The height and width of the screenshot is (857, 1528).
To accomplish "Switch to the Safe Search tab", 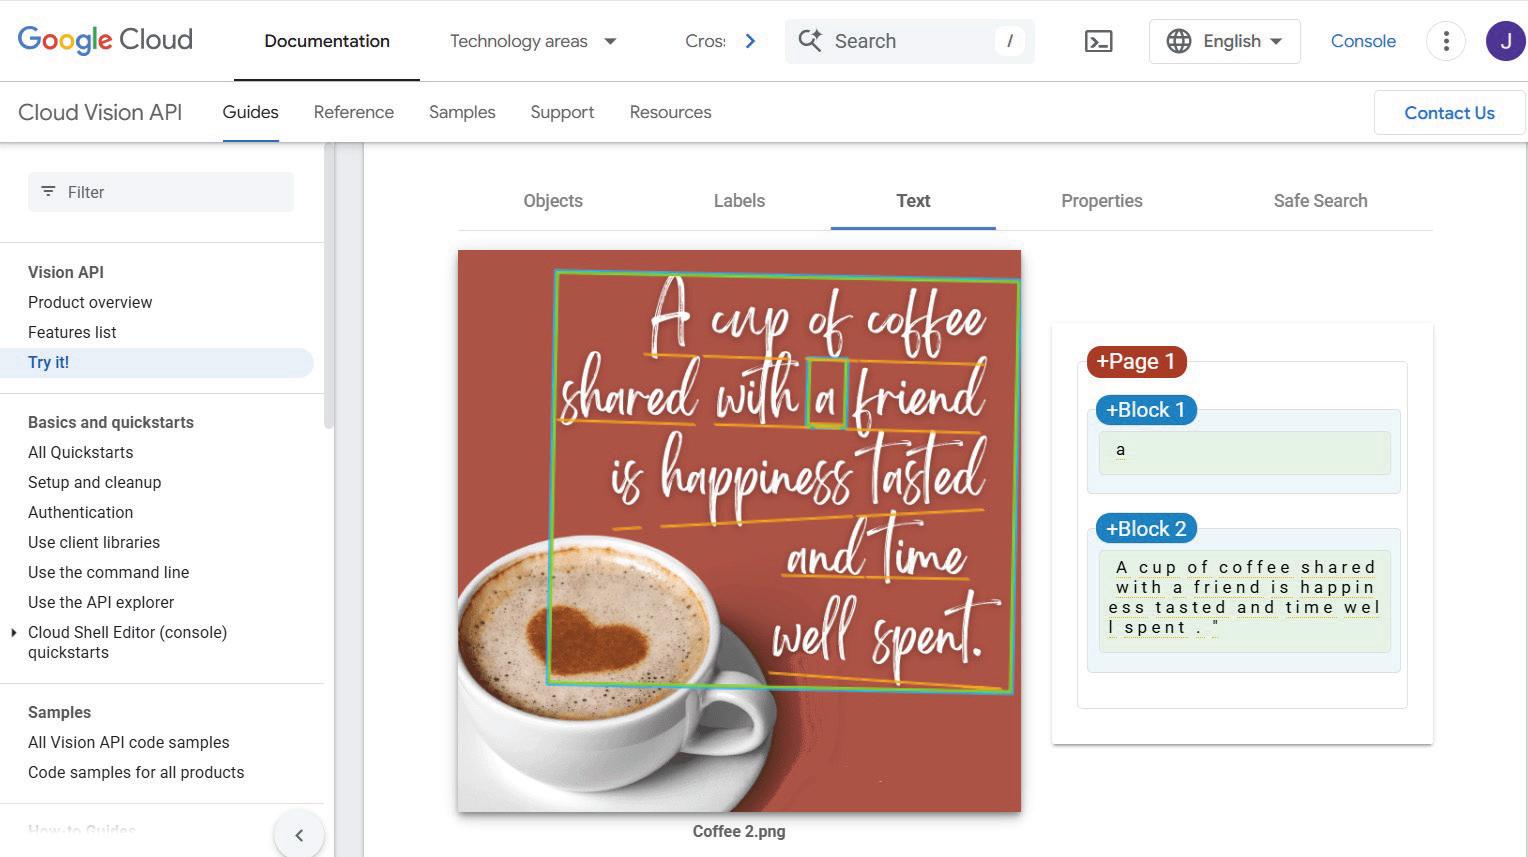I will [1320, 201].
